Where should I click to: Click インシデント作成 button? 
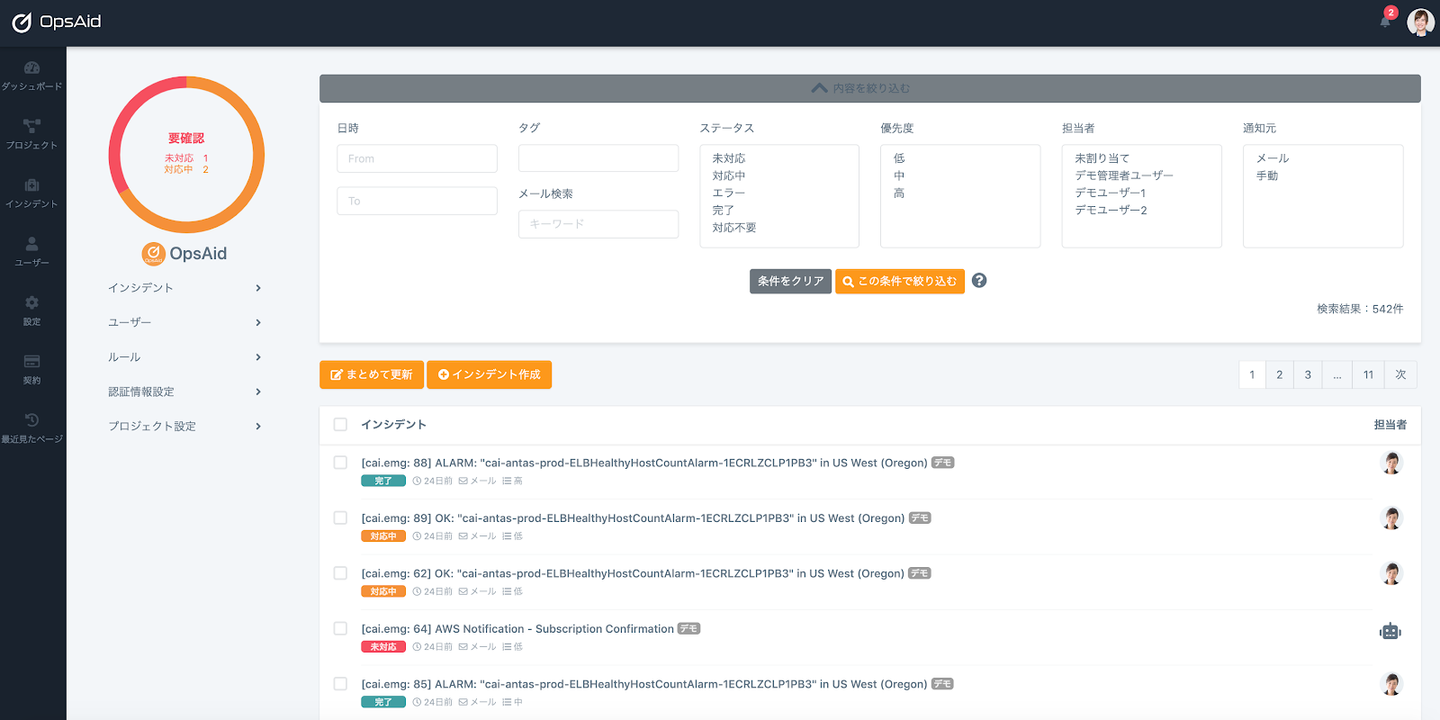[489, 375]
